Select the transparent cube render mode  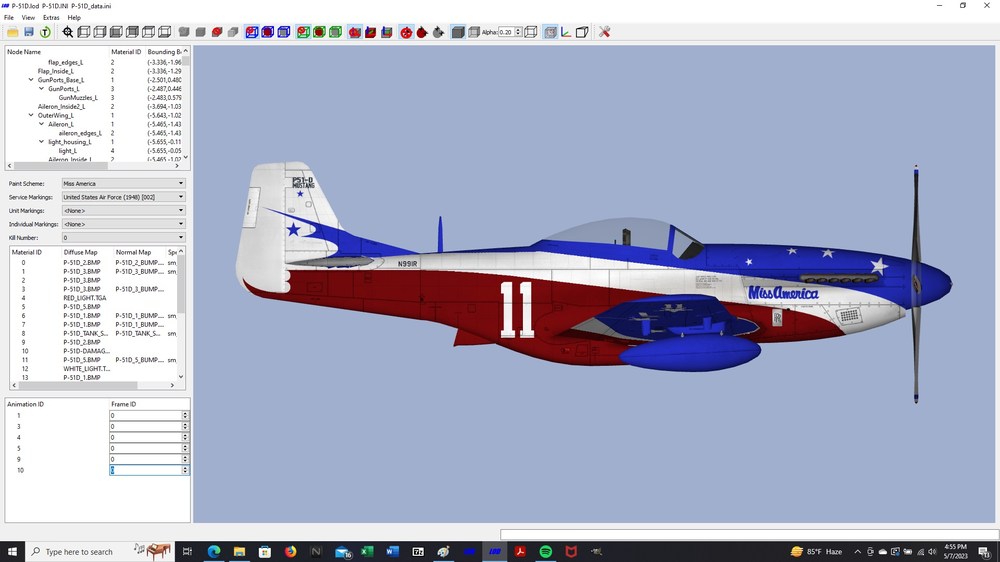coord(474,32)
